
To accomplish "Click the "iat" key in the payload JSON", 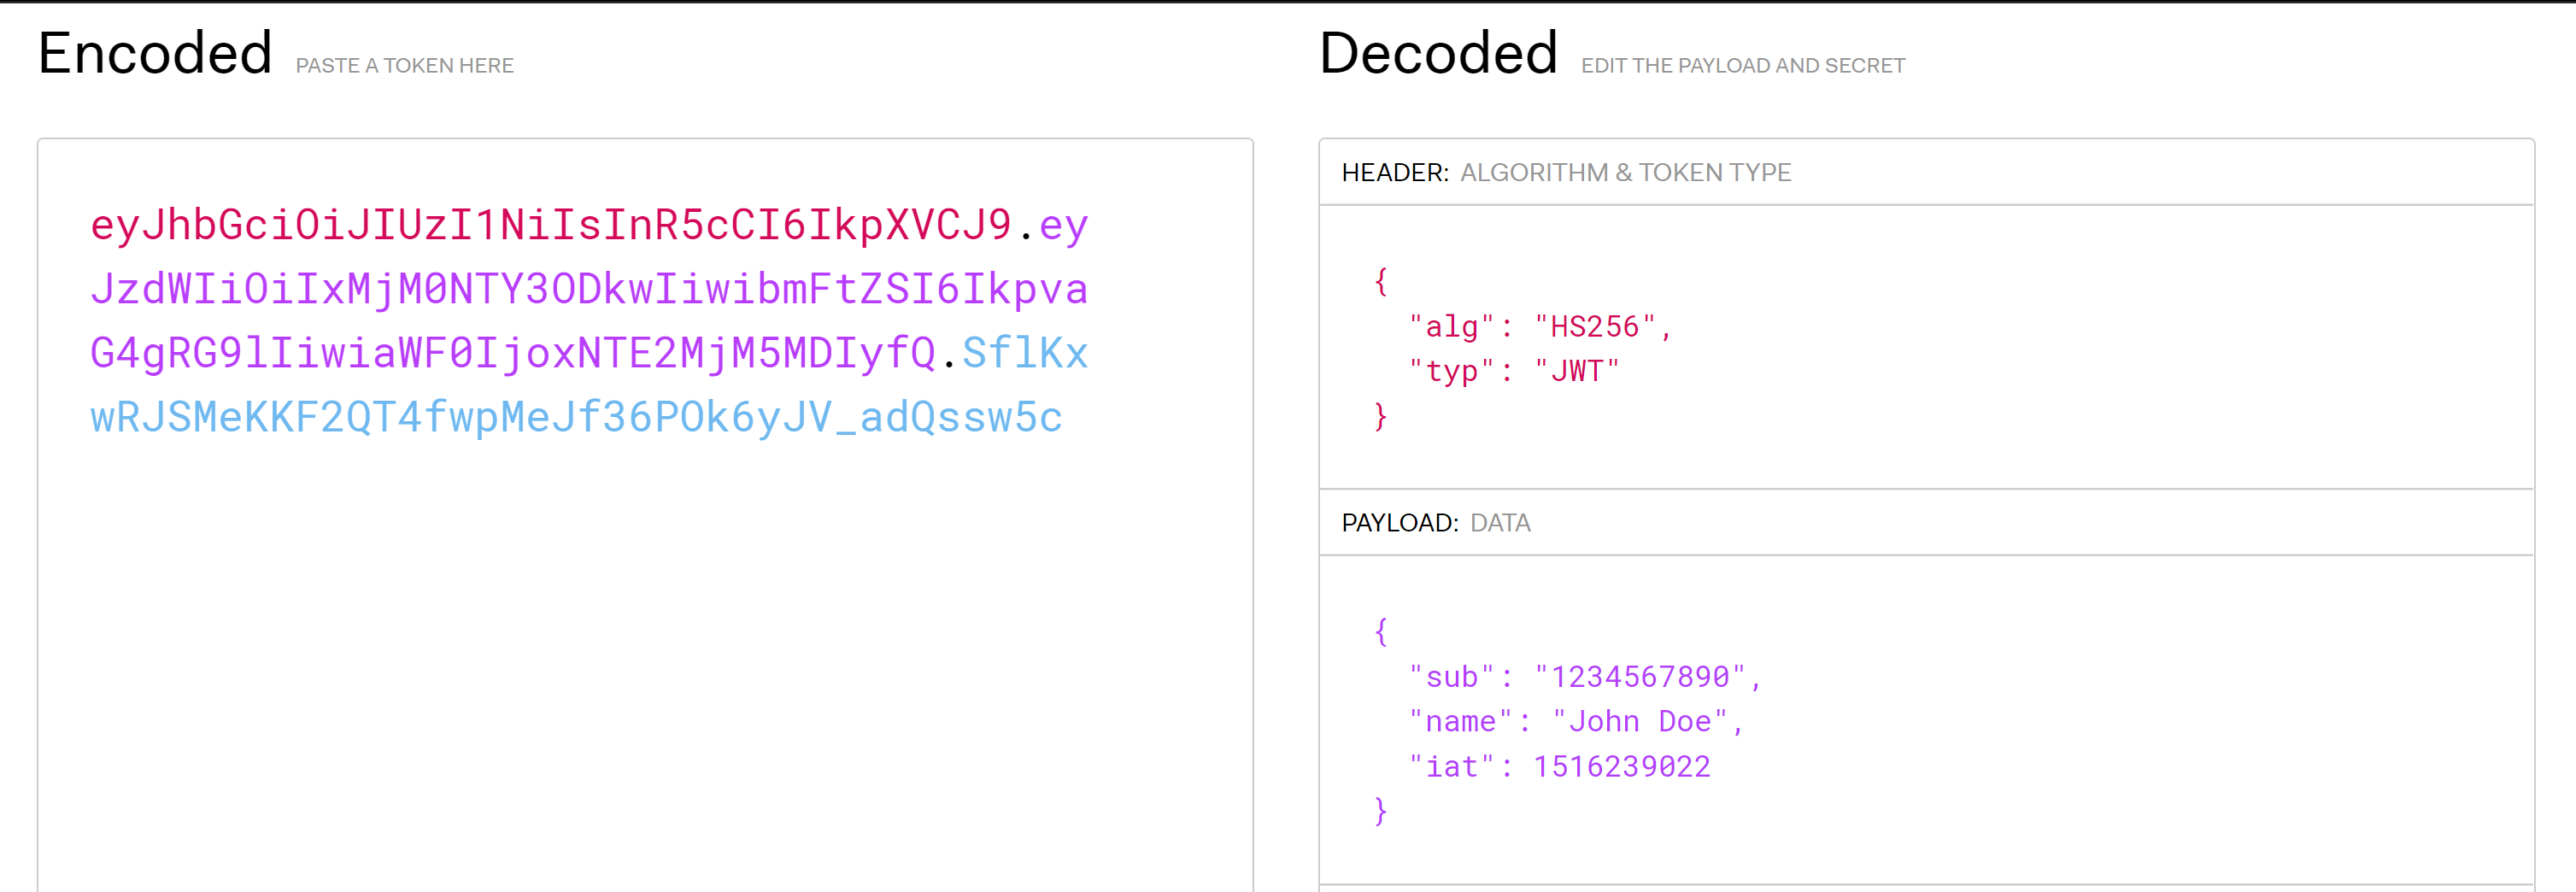I will tap(1450, 767).
